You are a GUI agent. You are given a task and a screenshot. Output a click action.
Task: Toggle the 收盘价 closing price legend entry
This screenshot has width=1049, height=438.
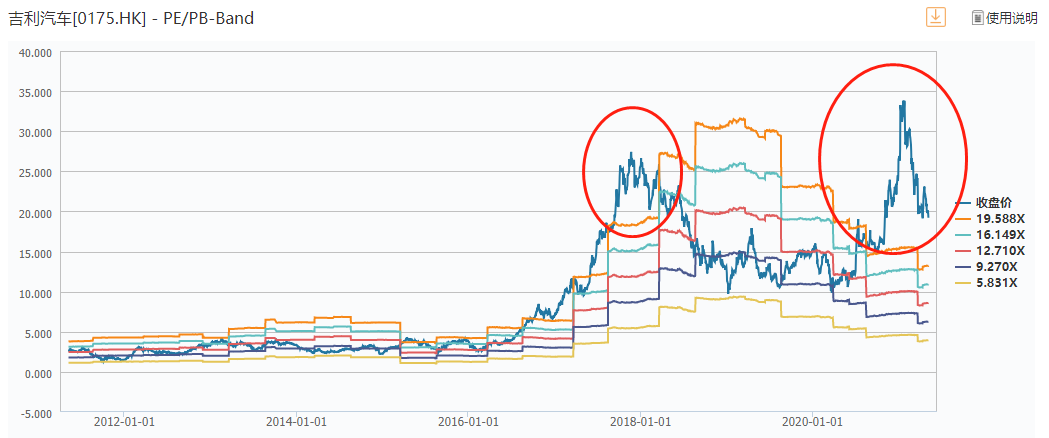(x=991, y=203)
